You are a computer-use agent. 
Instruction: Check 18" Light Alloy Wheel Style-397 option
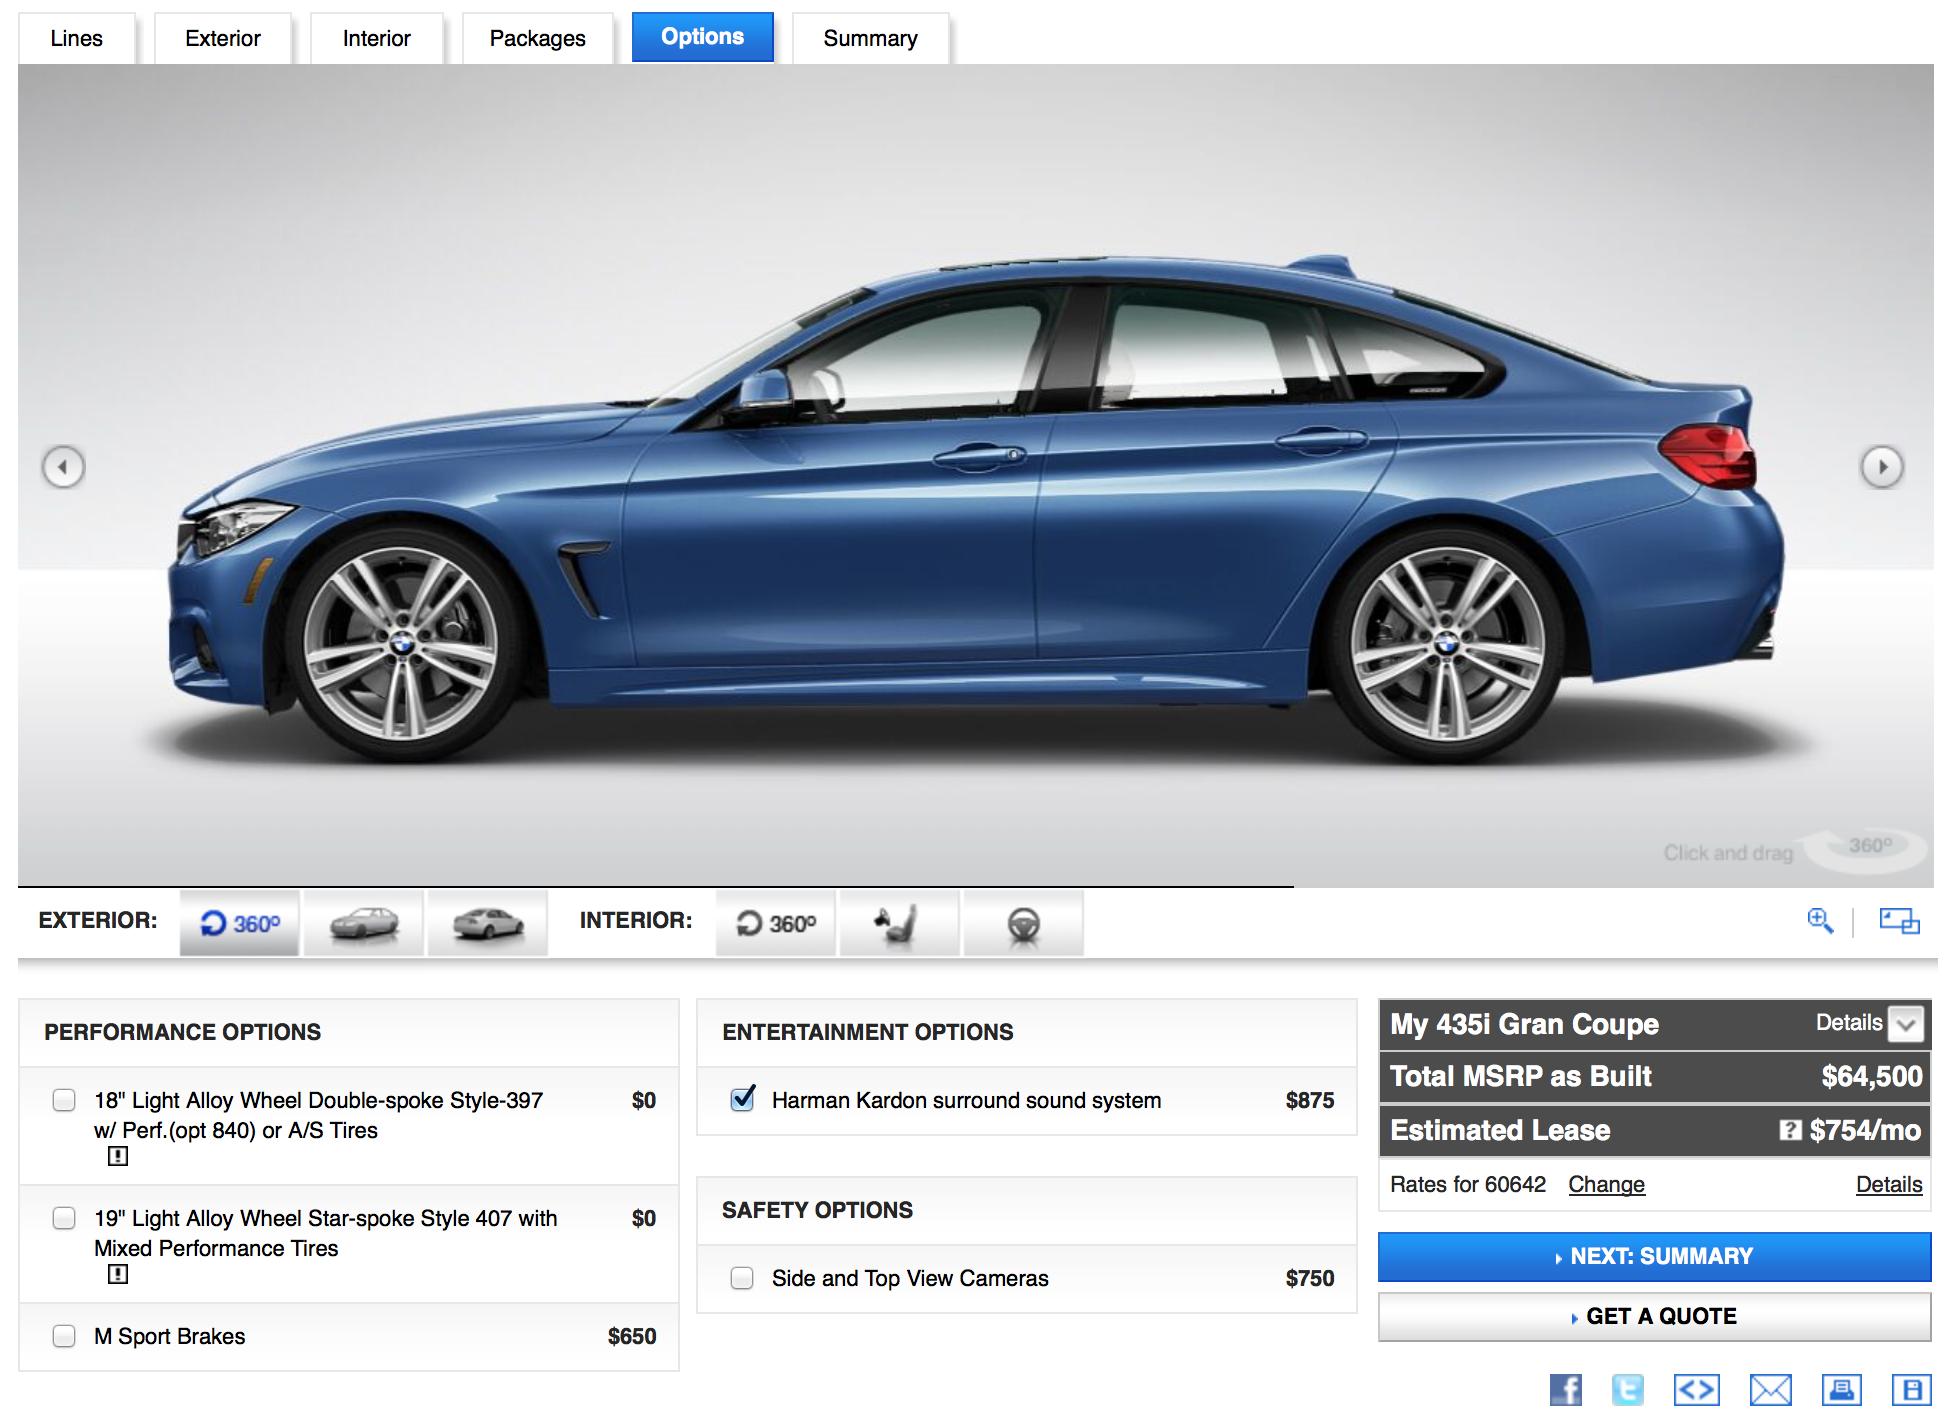[64, 1100]
